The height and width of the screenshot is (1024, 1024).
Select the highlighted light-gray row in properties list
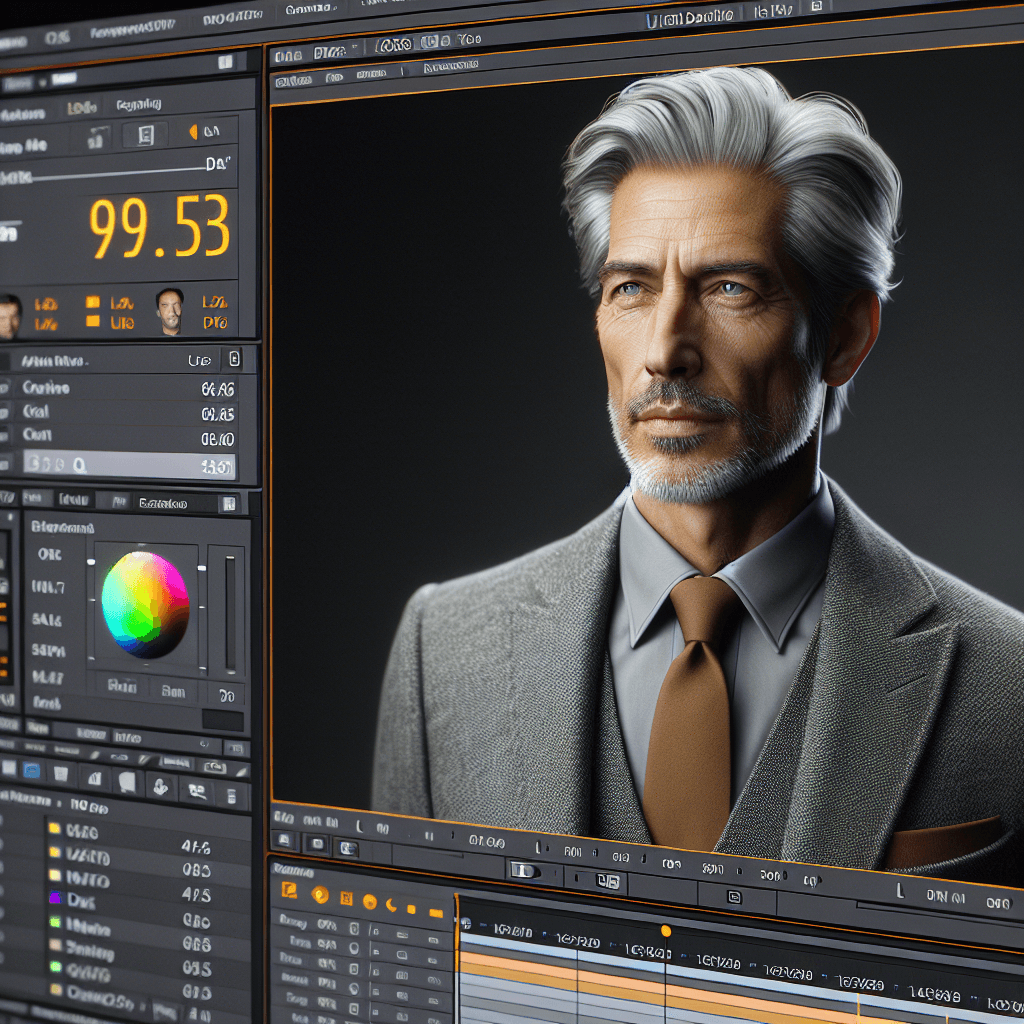click(x=128, y=464)
